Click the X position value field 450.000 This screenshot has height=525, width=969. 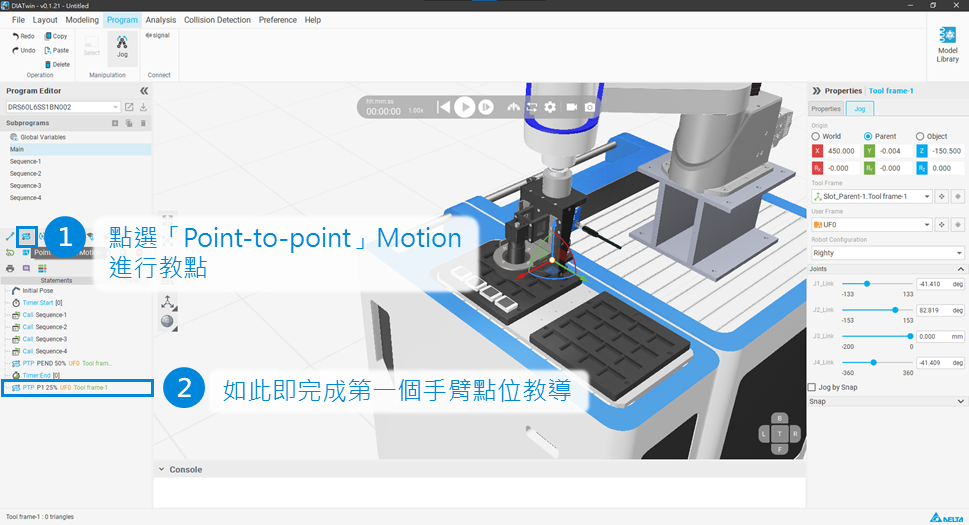pos(842,151)
